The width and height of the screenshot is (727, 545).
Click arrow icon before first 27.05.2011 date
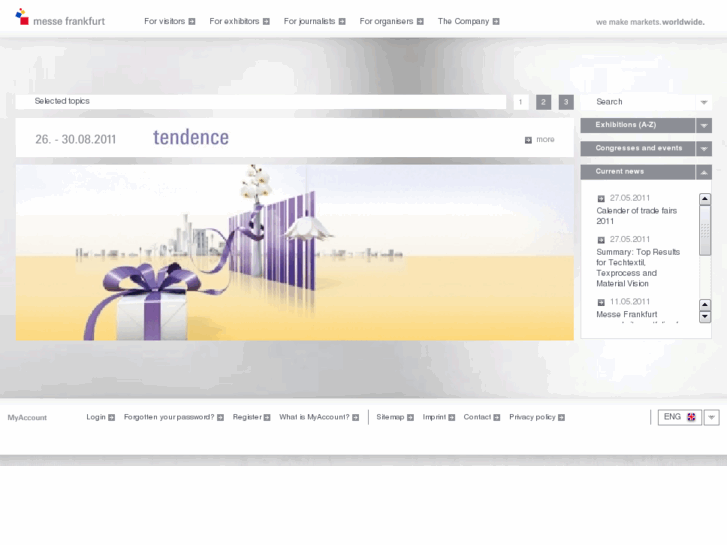601,199
